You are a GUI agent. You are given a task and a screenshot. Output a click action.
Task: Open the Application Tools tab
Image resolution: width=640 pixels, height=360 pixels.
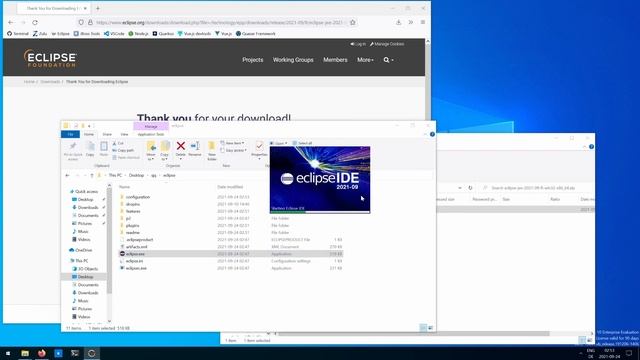(x=151, y=134)
